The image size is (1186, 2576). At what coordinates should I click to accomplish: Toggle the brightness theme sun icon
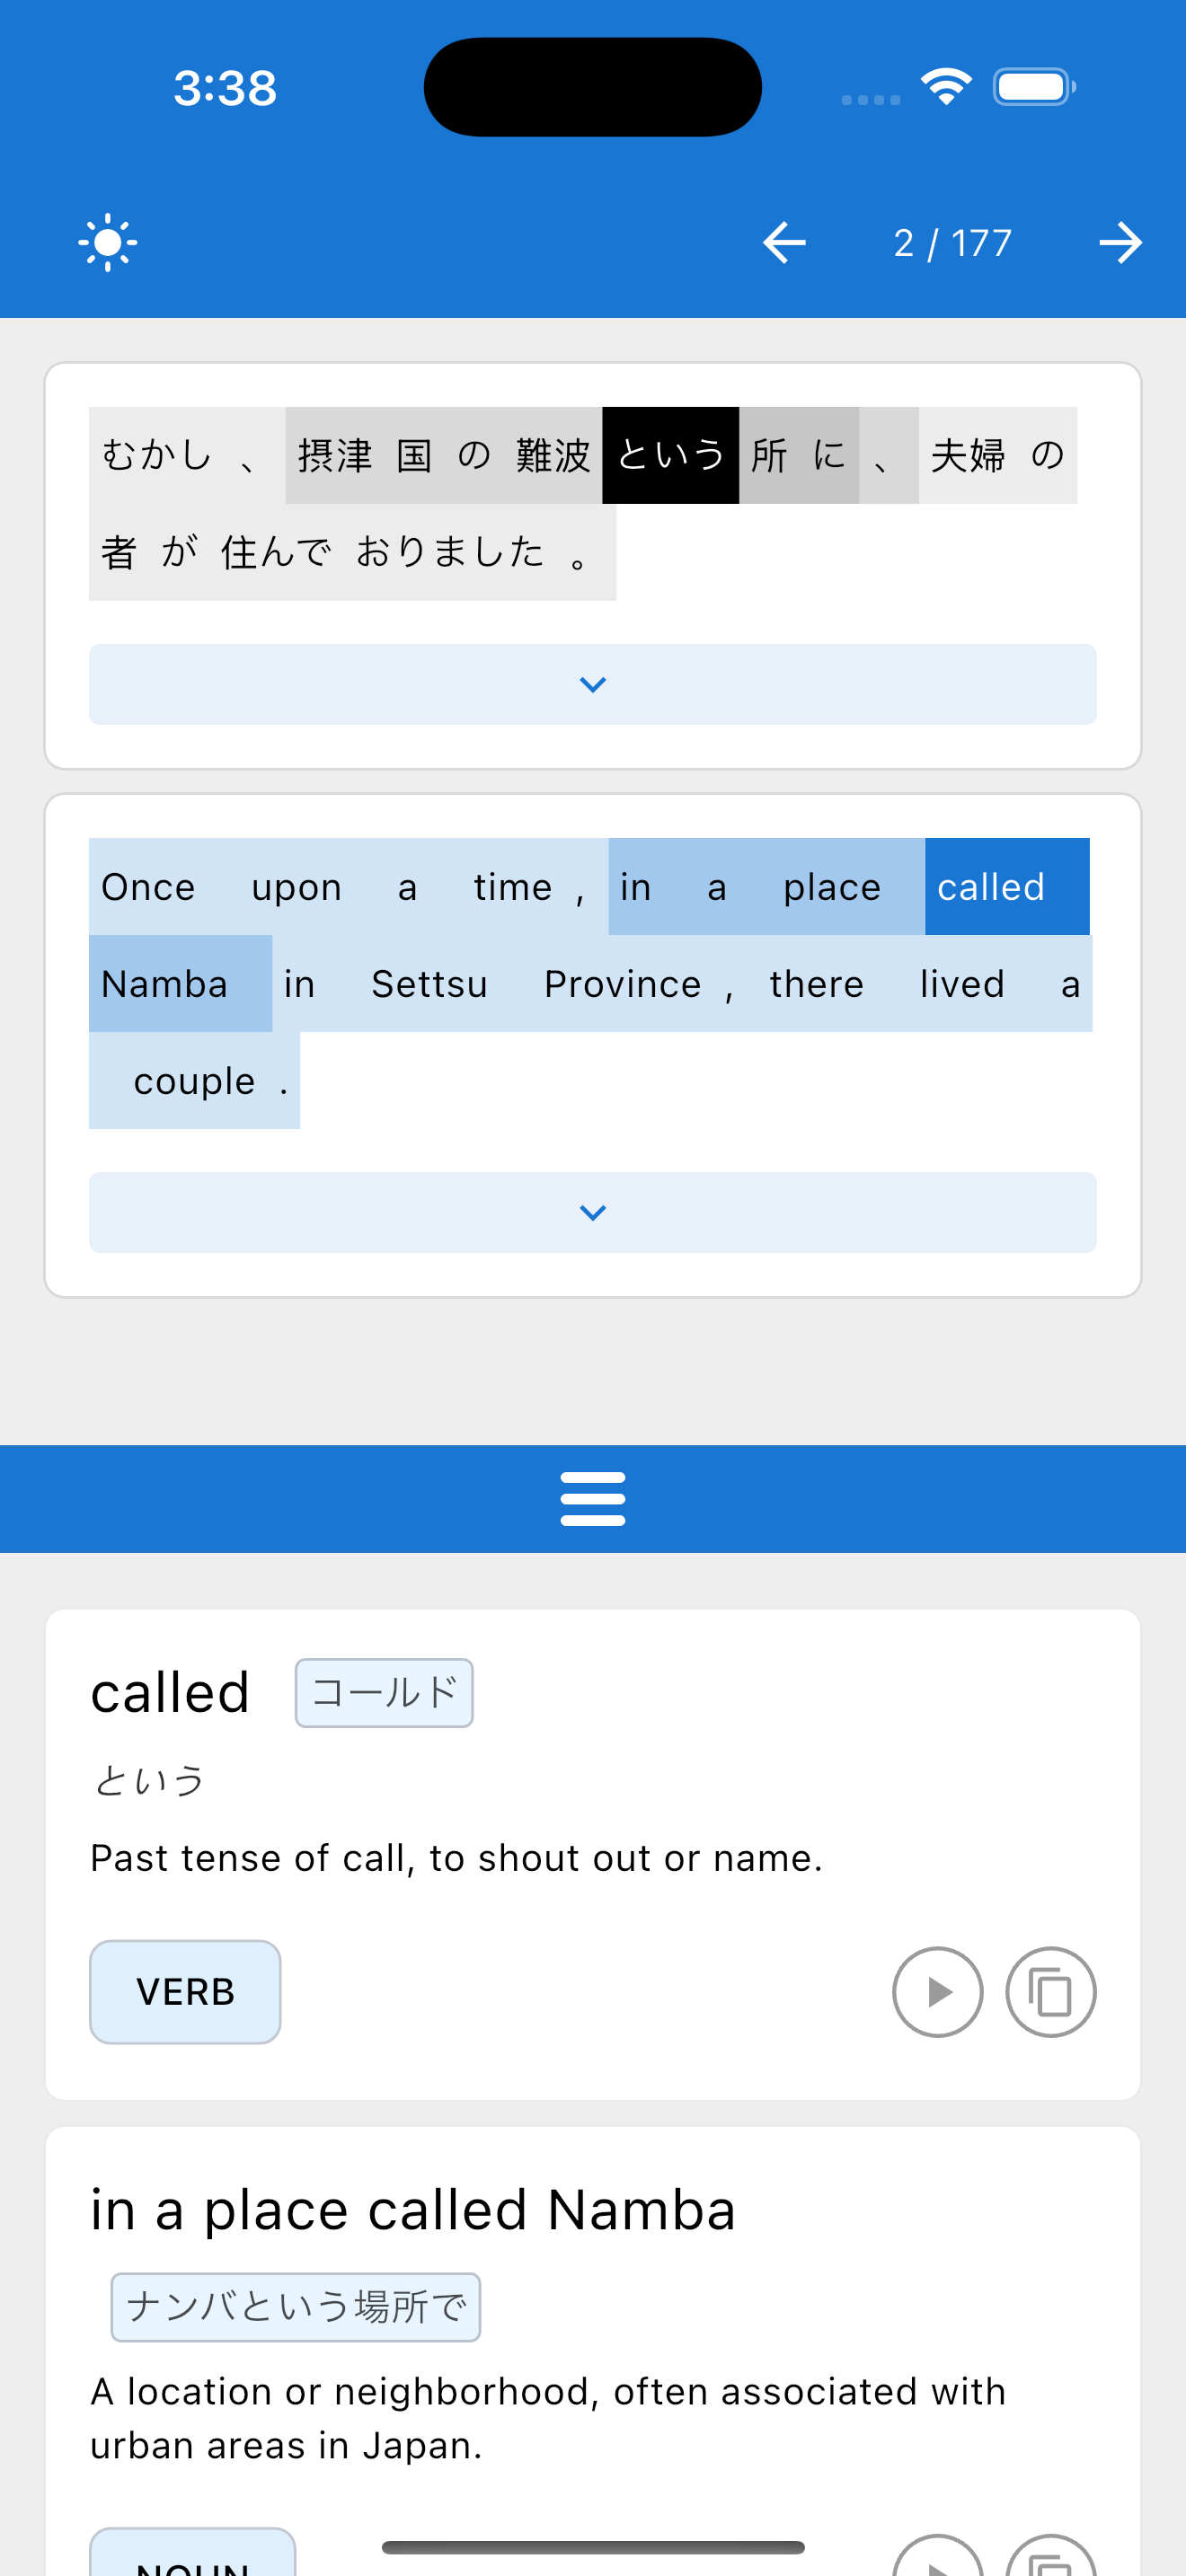(x=107, y=243)
